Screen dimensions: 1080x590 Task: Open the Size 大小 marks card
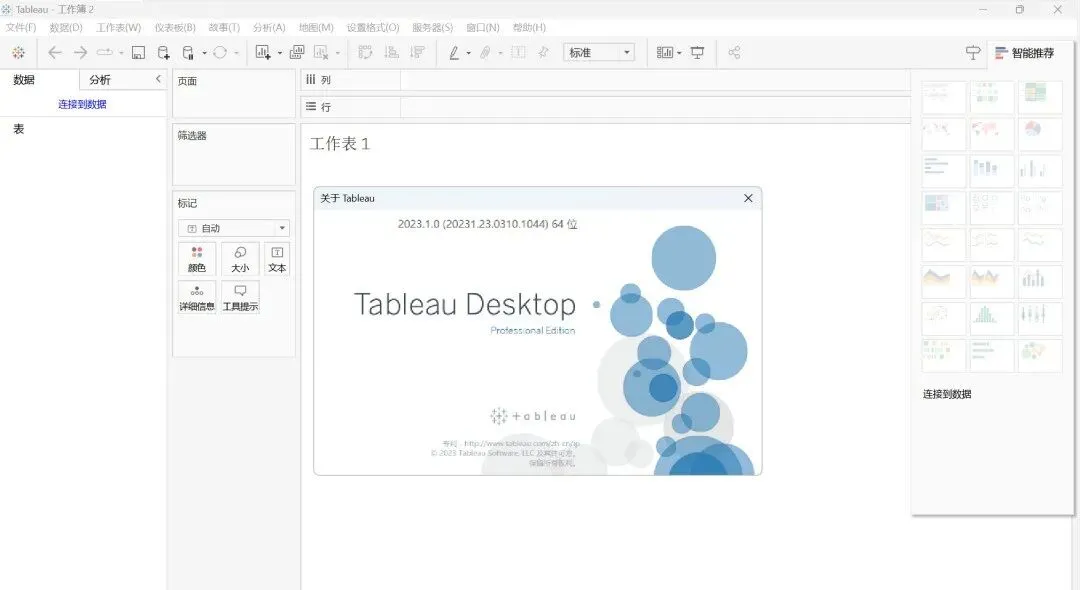pos(240,259)
